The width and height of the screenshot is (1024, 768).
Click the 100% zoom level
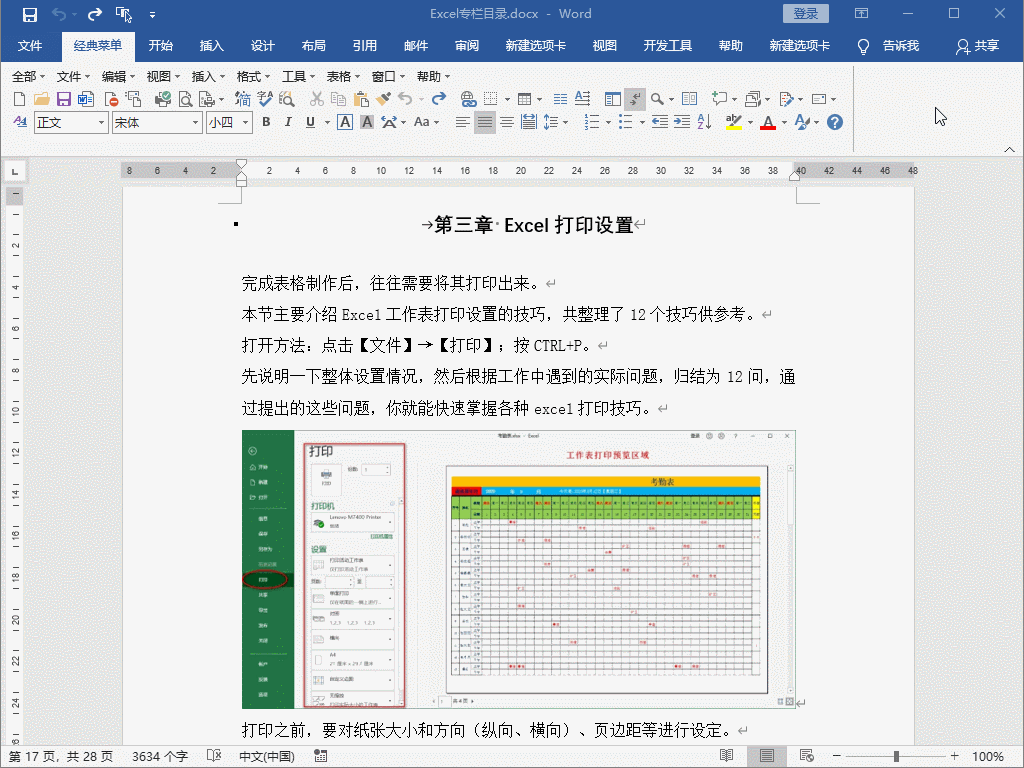987,756
